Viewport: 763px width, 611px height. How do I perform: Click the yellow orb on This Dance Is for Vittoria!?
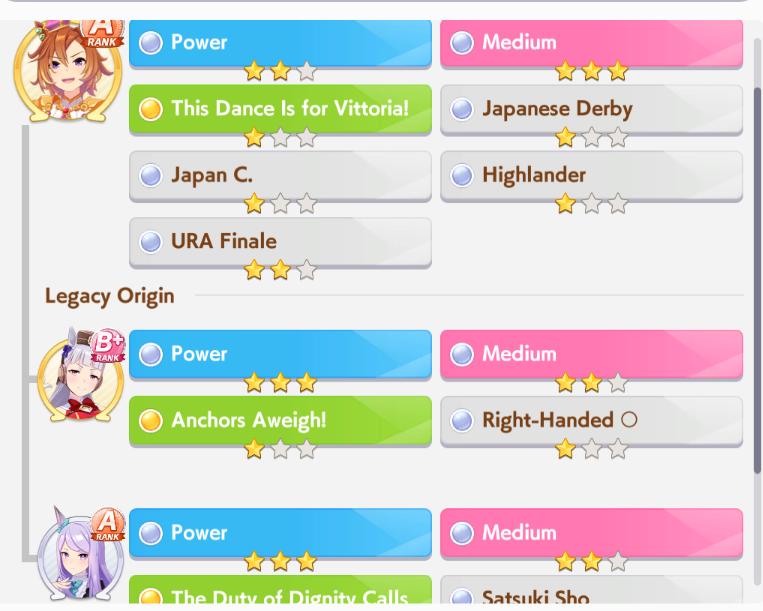150,109
